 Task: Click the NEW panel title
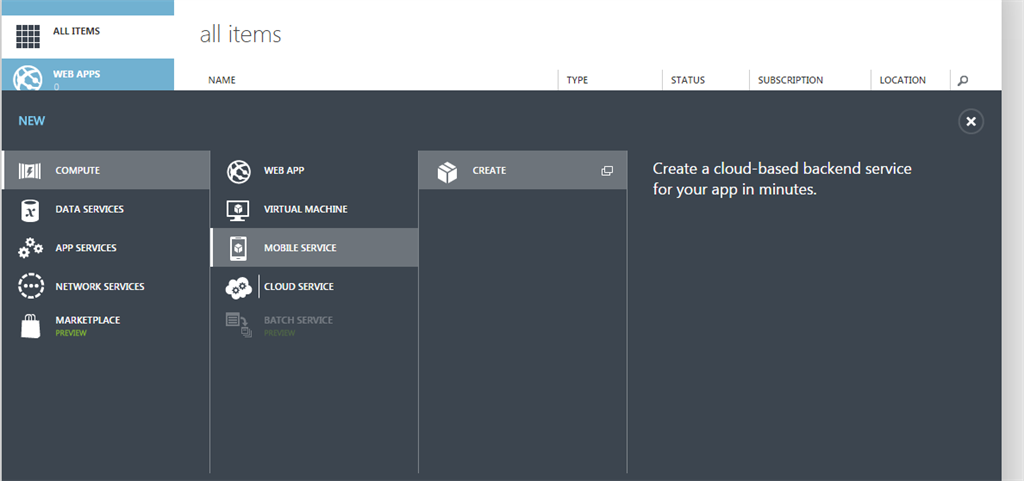pos(32,121)
